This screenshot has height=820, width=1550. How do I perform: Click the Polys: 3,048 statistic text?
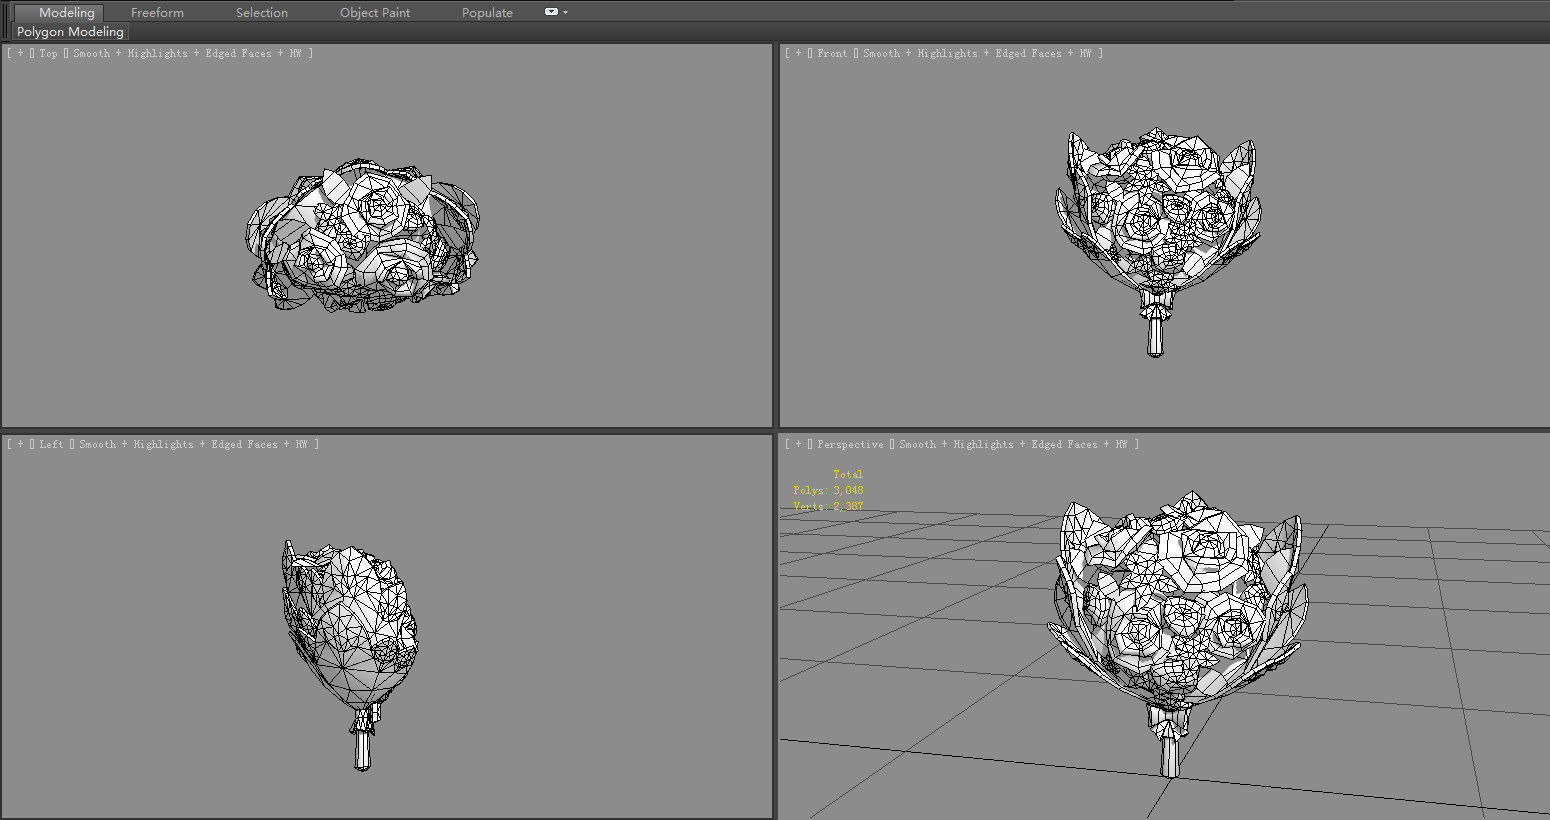click(x=828, y=491)
